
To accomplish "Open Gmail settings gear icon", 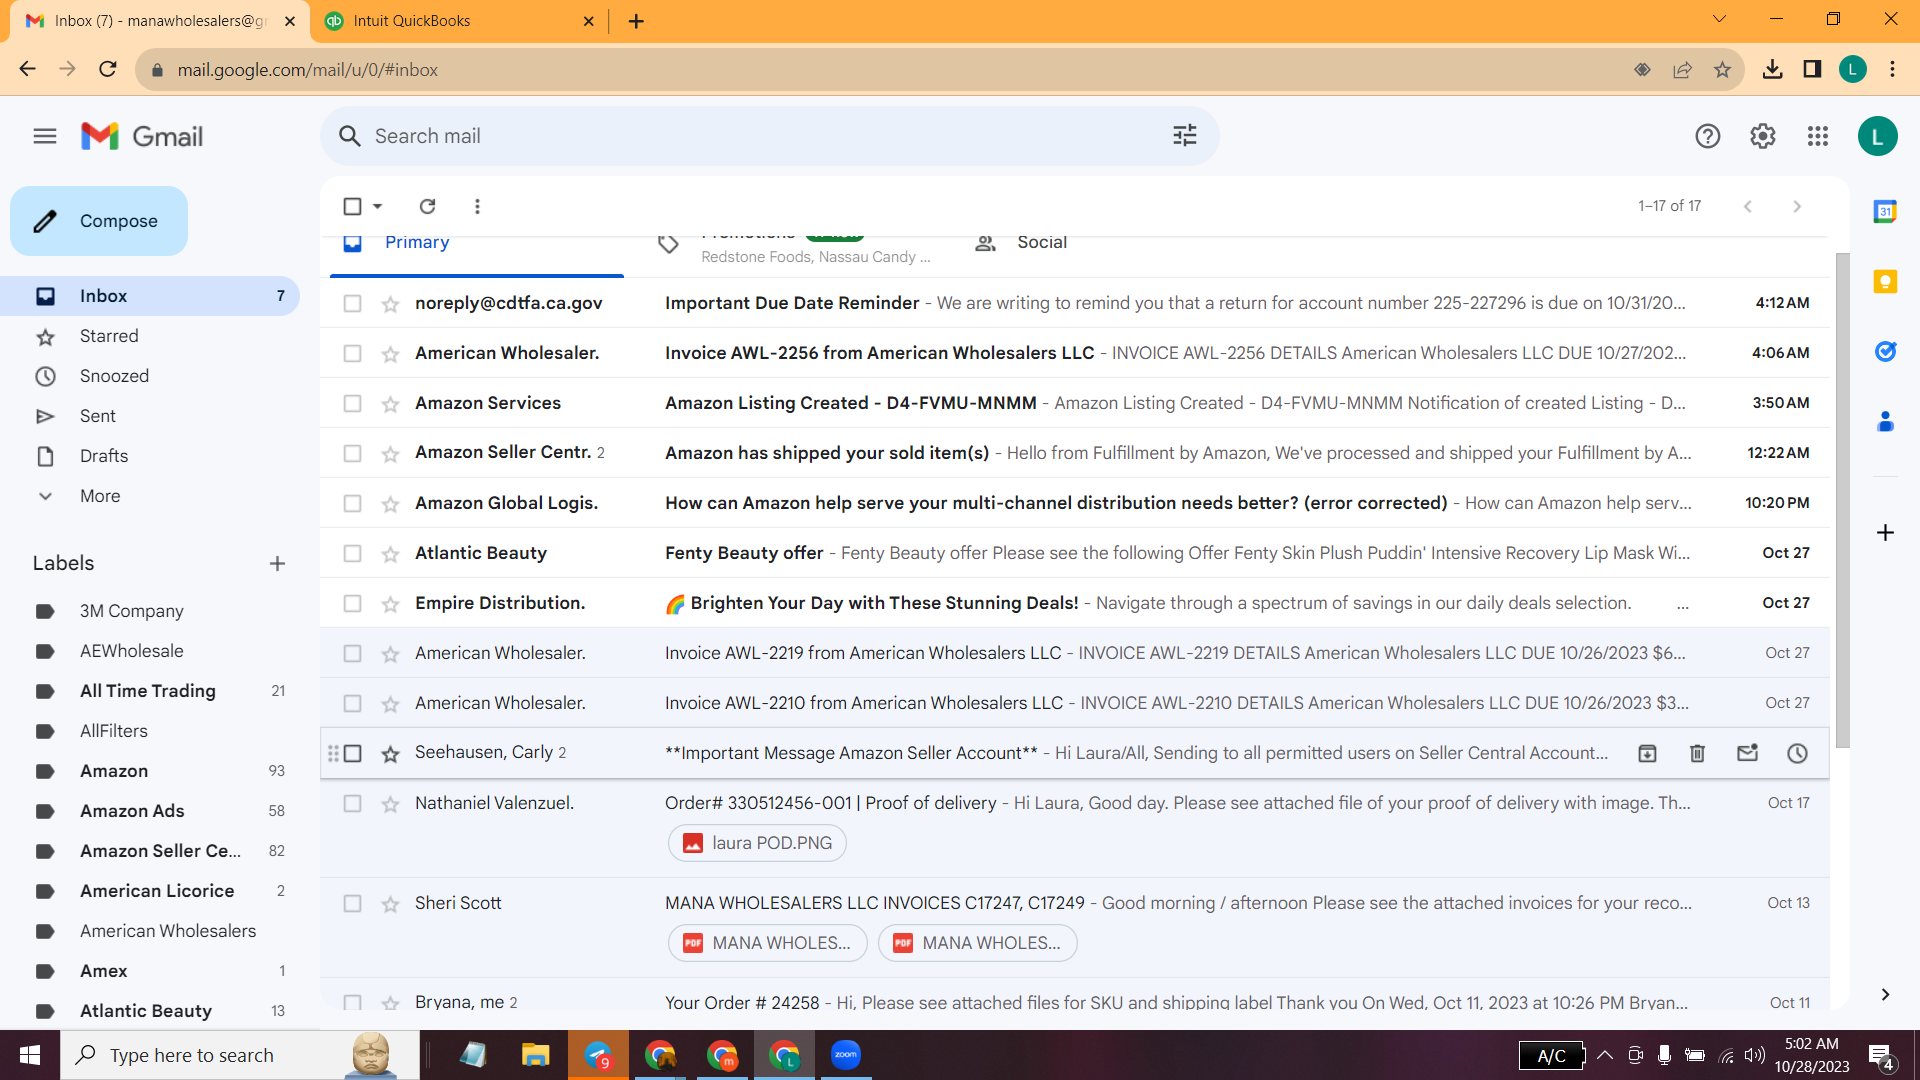I will (1763, 136).
